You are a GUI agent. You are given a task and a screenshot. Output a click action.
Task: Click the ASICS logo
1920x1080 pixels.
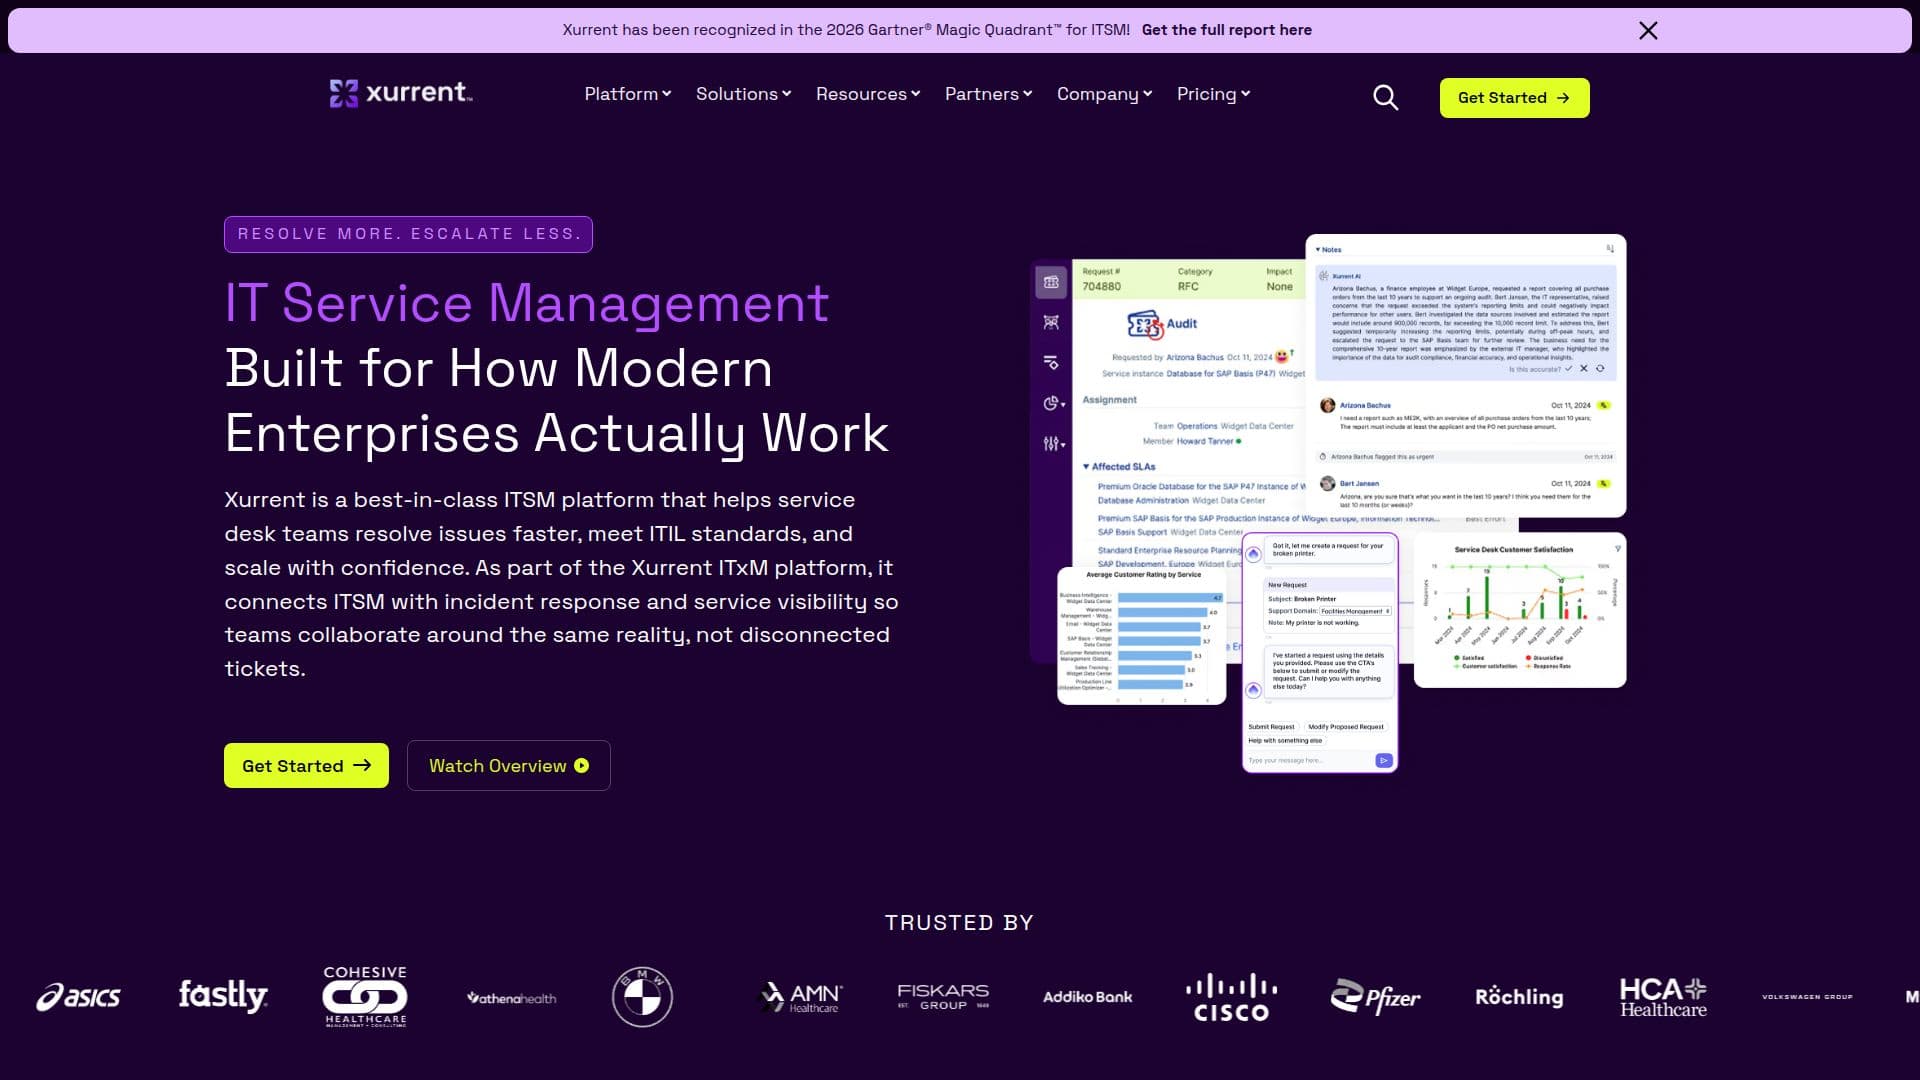pos(78,997)
